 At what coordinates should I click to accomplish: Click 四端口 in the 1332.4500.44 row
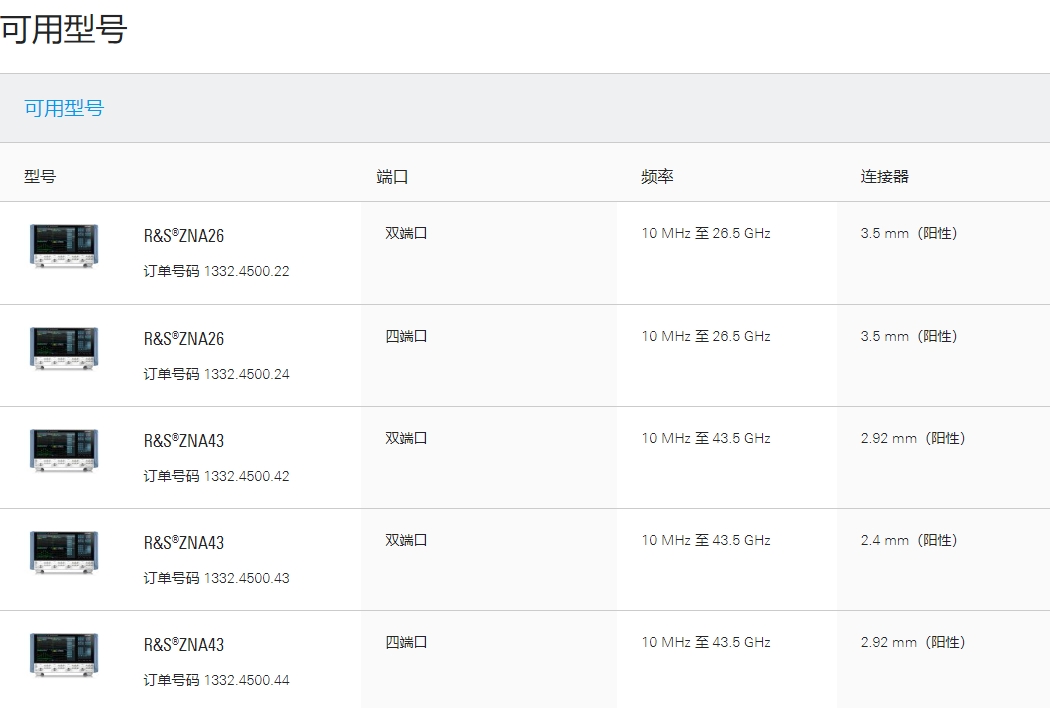click(x=406, y=642)
